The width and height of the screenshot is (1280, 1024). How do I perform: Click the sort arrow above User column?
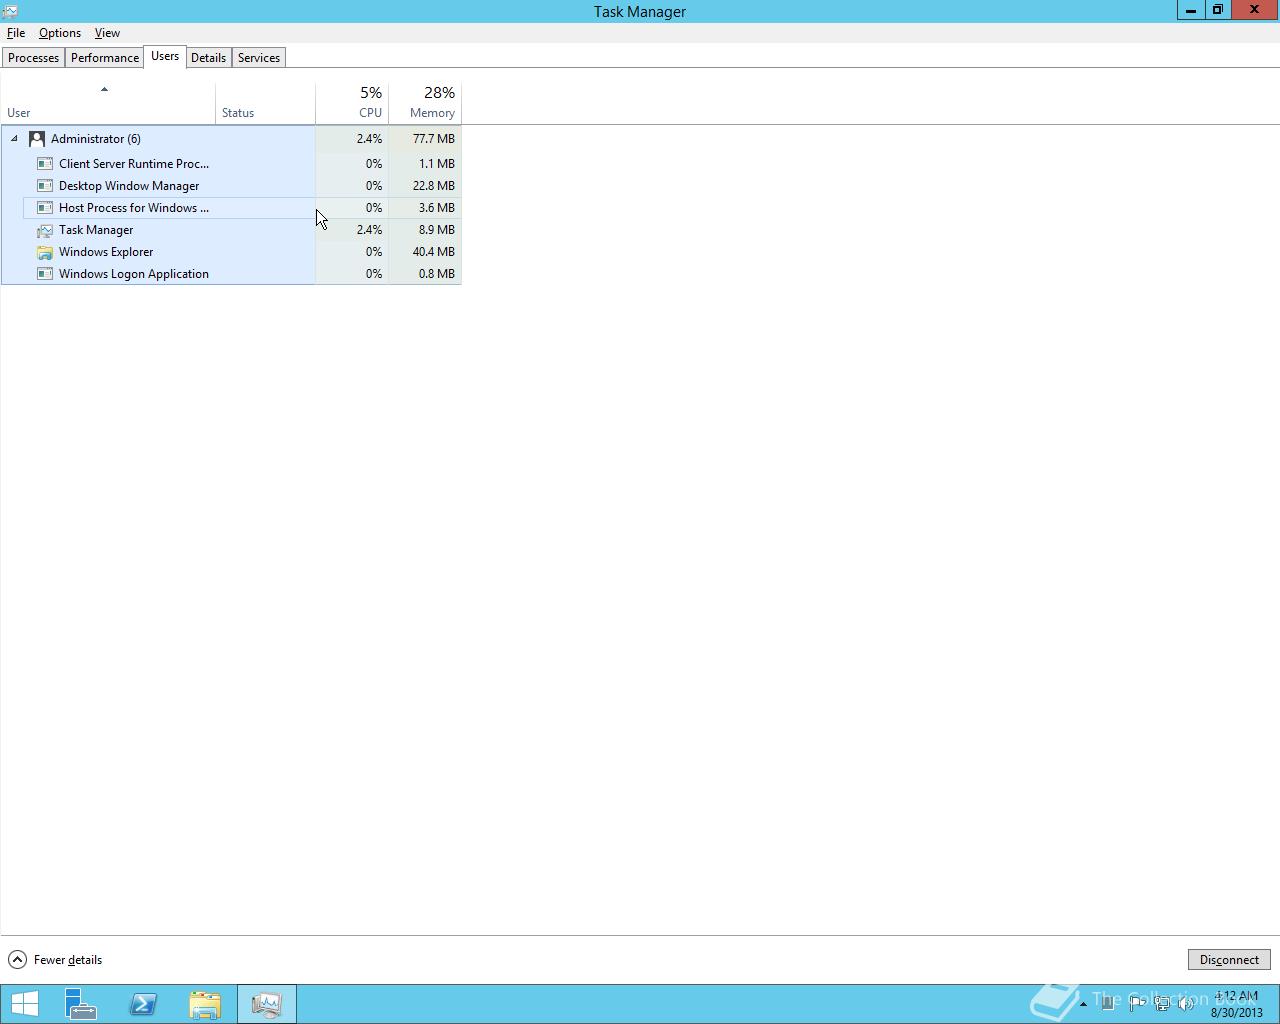pyautogui.click(x=104, y=89)
